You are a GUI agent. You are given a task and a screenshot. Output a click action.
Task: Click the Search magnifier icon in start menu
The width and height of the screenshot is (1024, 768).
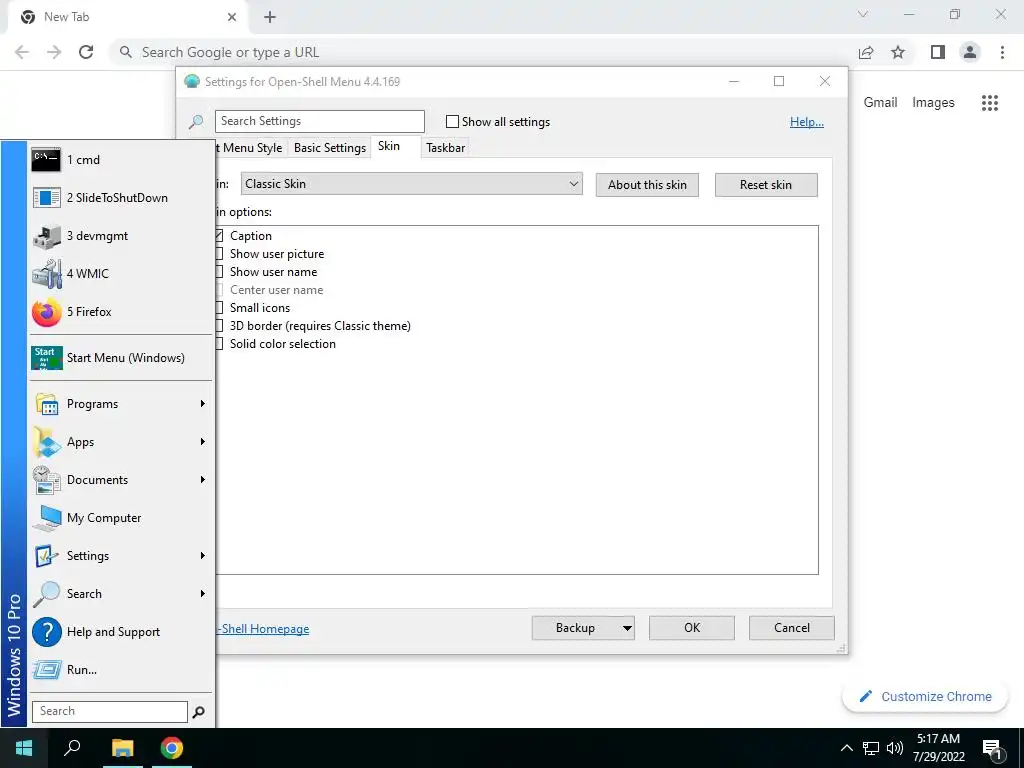[x=46, y=594]
